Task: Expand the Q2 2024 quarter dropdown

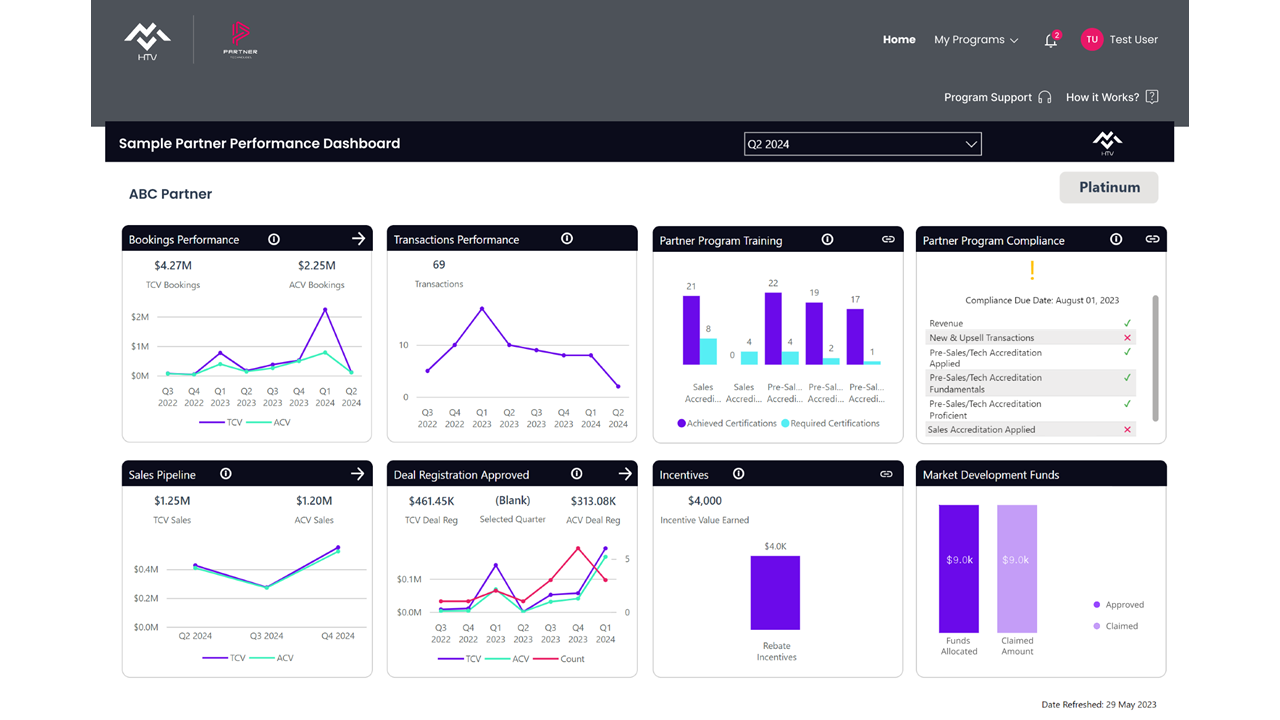Action: (862, 144)
